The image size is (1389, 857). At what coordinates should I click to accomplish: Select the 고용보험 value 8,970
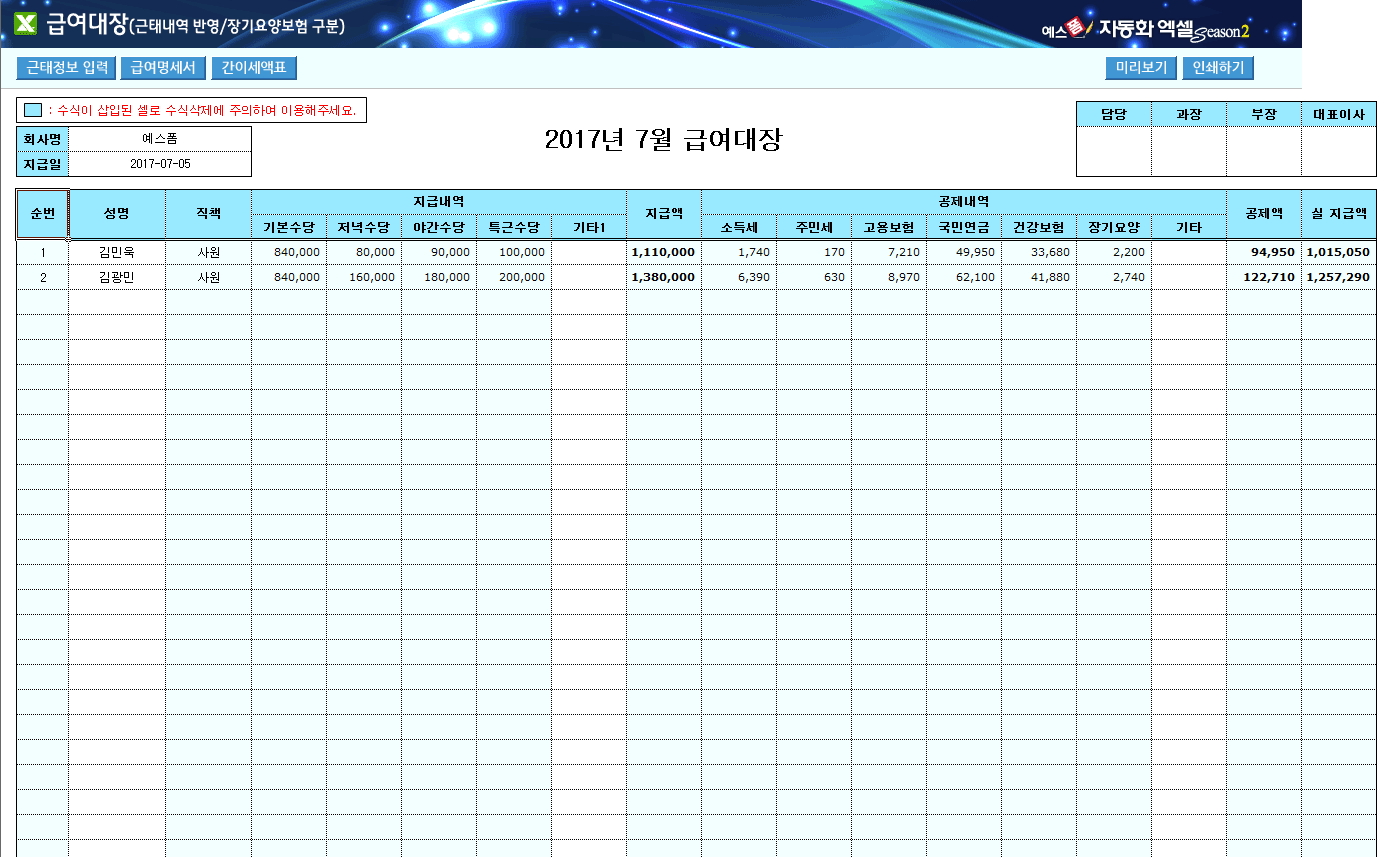[889, 277]
